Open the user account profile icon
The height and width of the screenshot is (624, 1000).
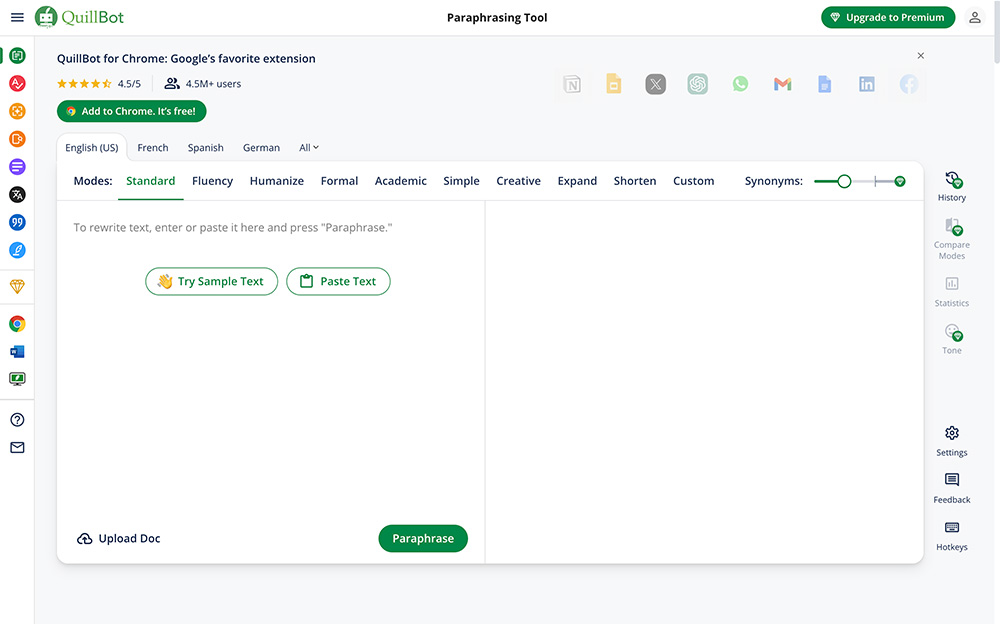pyautogui.click(x=975, y=17)
